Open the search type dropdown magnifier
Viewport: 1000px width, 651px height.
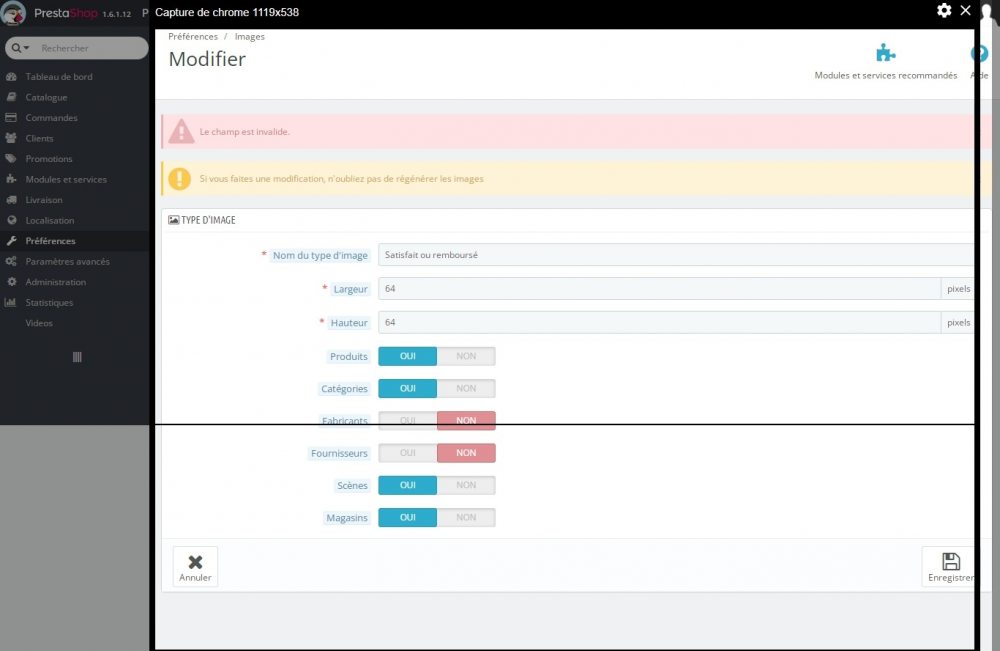pos(20,48)
